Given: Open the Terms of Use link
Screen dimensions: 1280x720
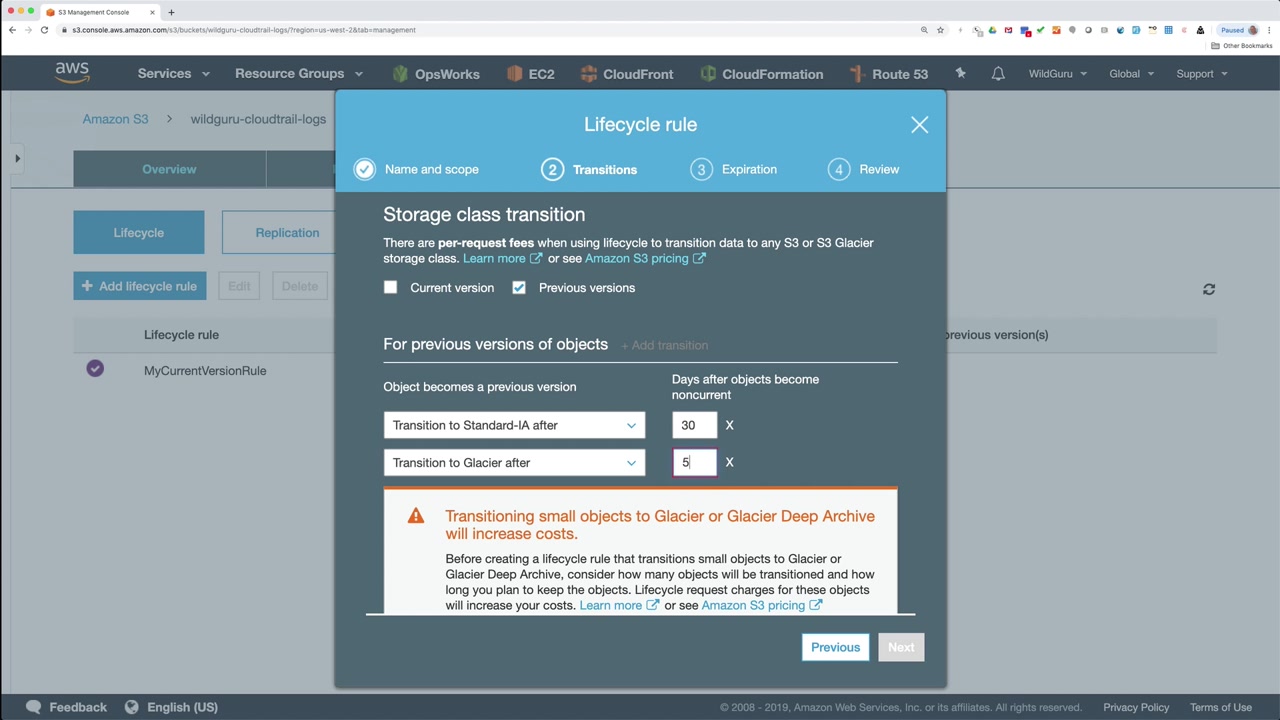Looking at the screenshot, I should point(1221,707).
